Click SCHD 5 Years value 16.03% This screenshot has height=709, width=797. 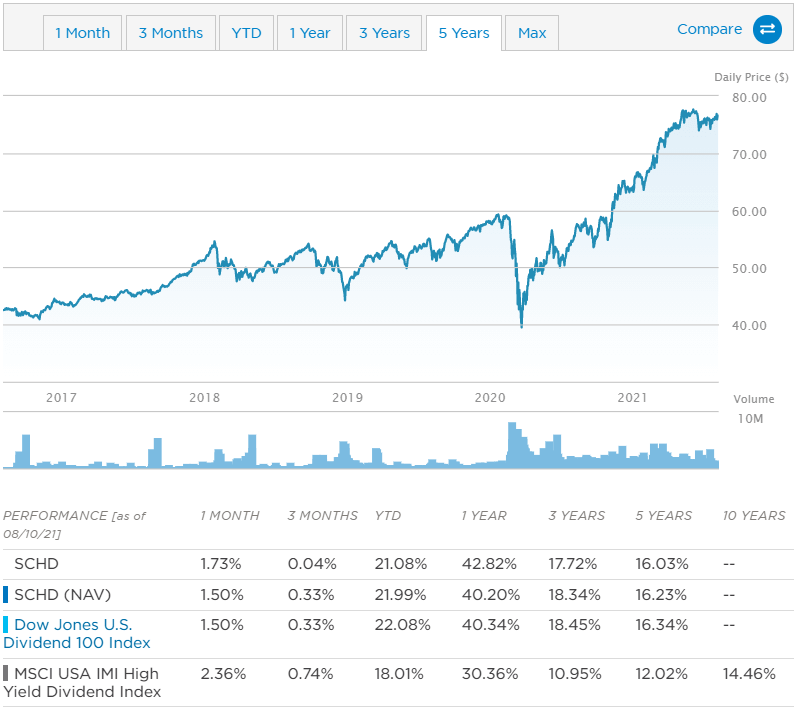point(662,564)
